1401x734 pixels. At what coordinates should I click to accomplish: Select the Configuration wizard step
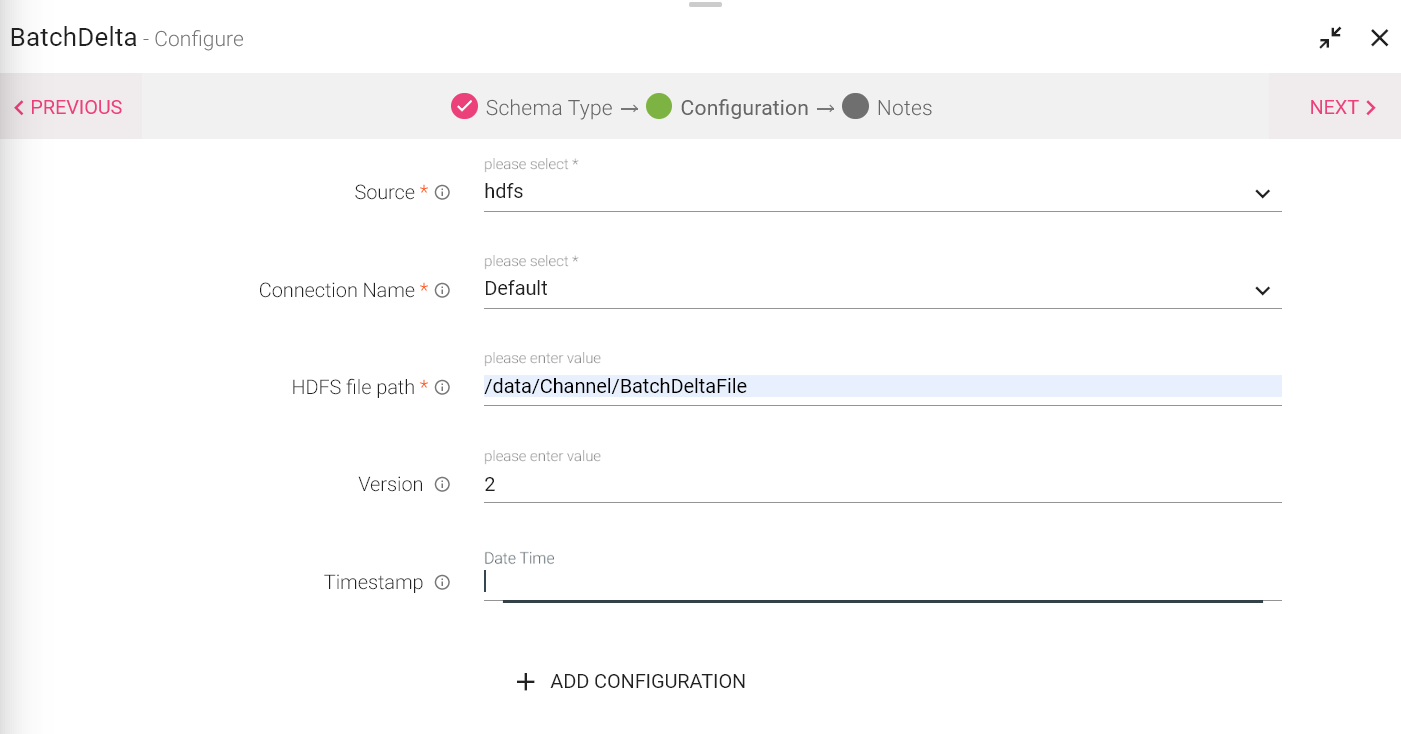click(x=728, y=108)
